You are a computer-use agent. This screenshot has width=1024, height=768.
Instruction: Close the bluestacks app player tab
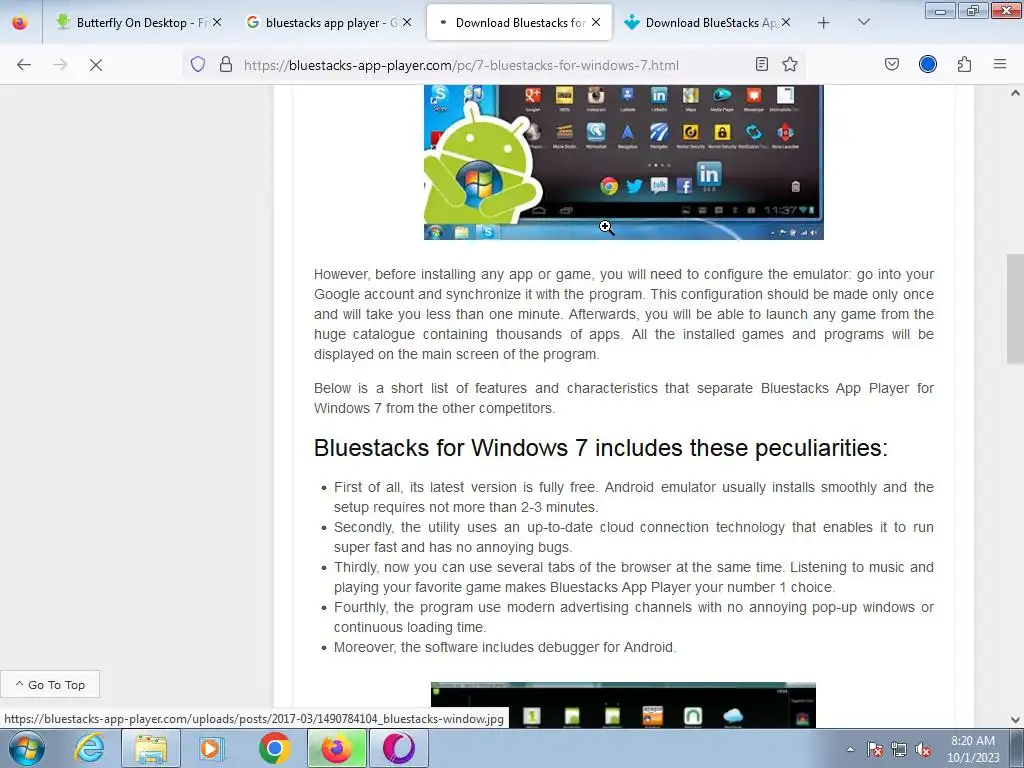click(407, 22)
